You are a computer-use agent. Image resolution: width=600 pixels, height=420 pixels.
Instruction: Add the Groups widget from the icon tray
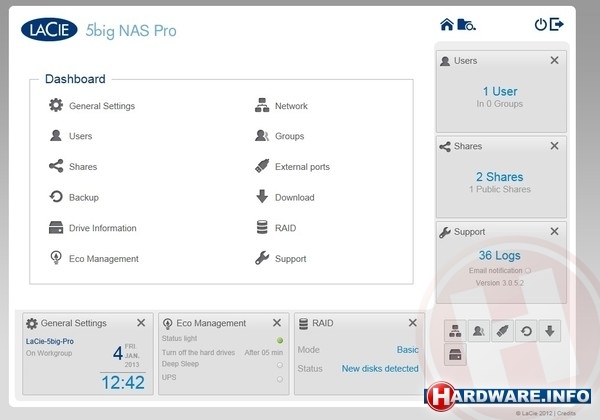pos(479,331)
